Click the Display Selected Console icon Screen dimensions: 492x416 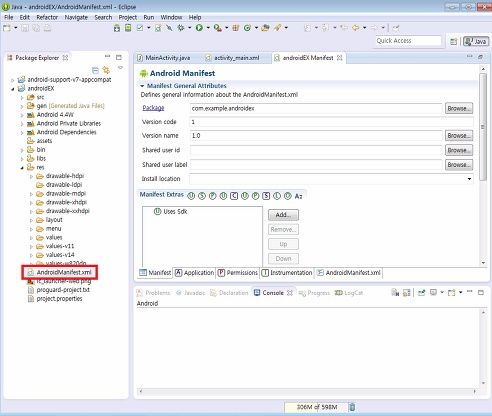coord(433,293)
